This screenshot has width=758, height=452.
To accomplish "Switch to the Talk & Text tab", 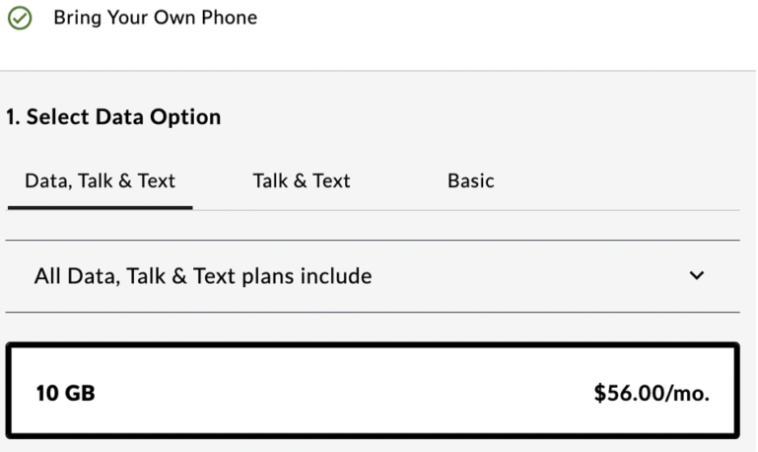I will (301, 181).
